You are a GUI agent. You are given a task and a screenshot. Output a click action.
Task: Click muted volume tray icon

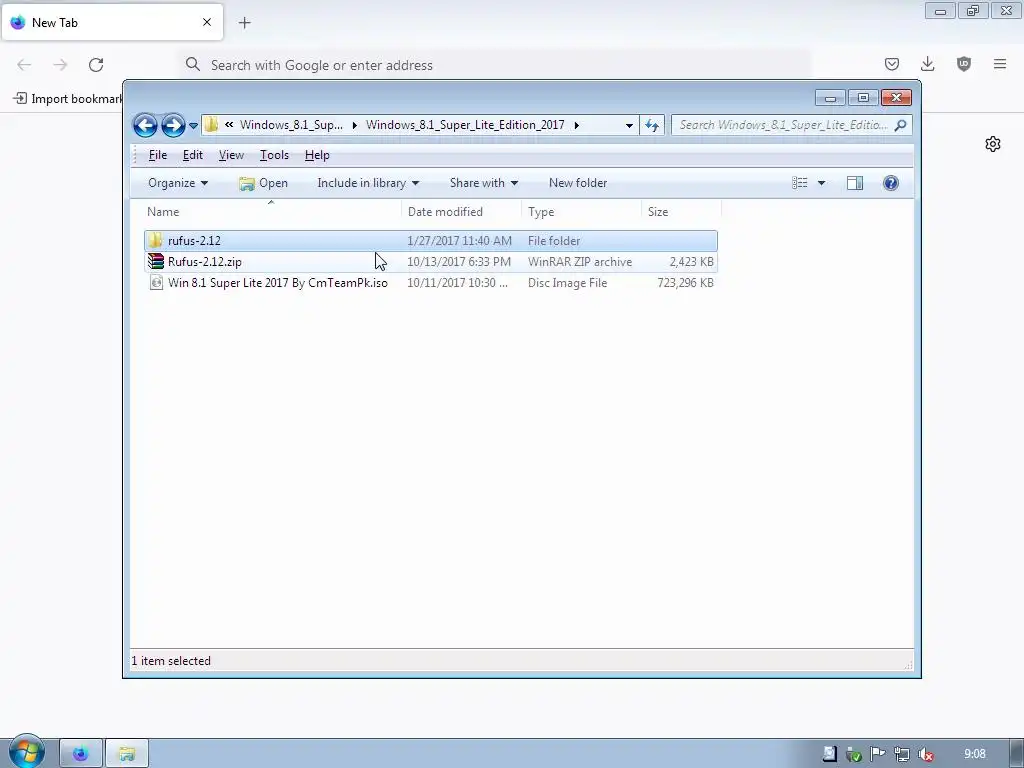926,754
